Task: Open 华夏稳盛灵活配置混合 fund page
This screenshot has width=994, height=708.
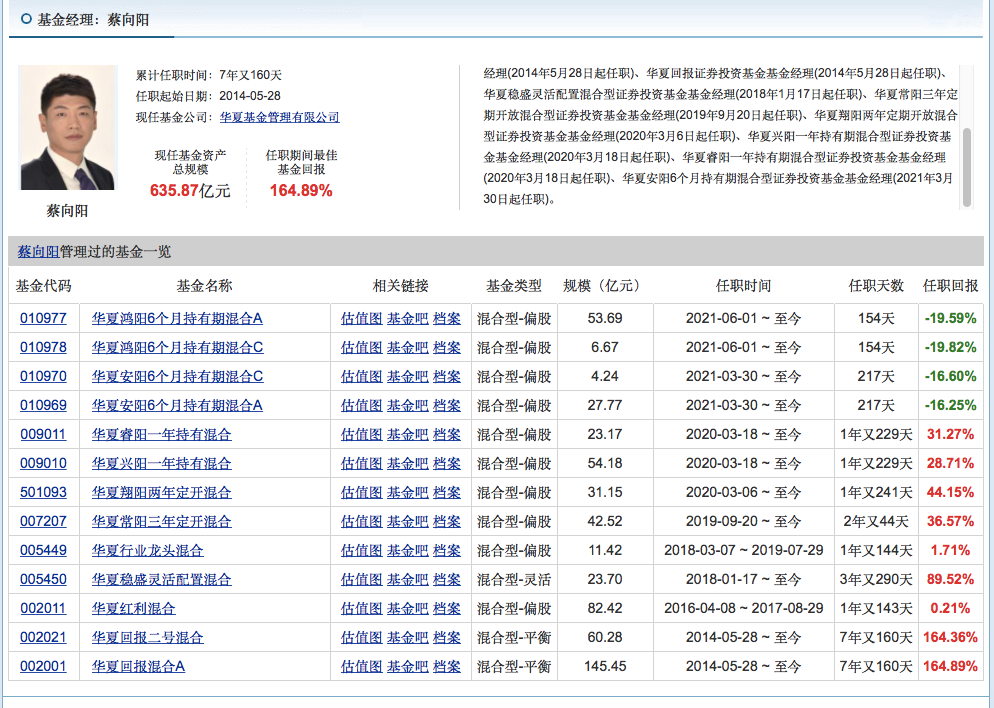Action: [x=162, y=579]
